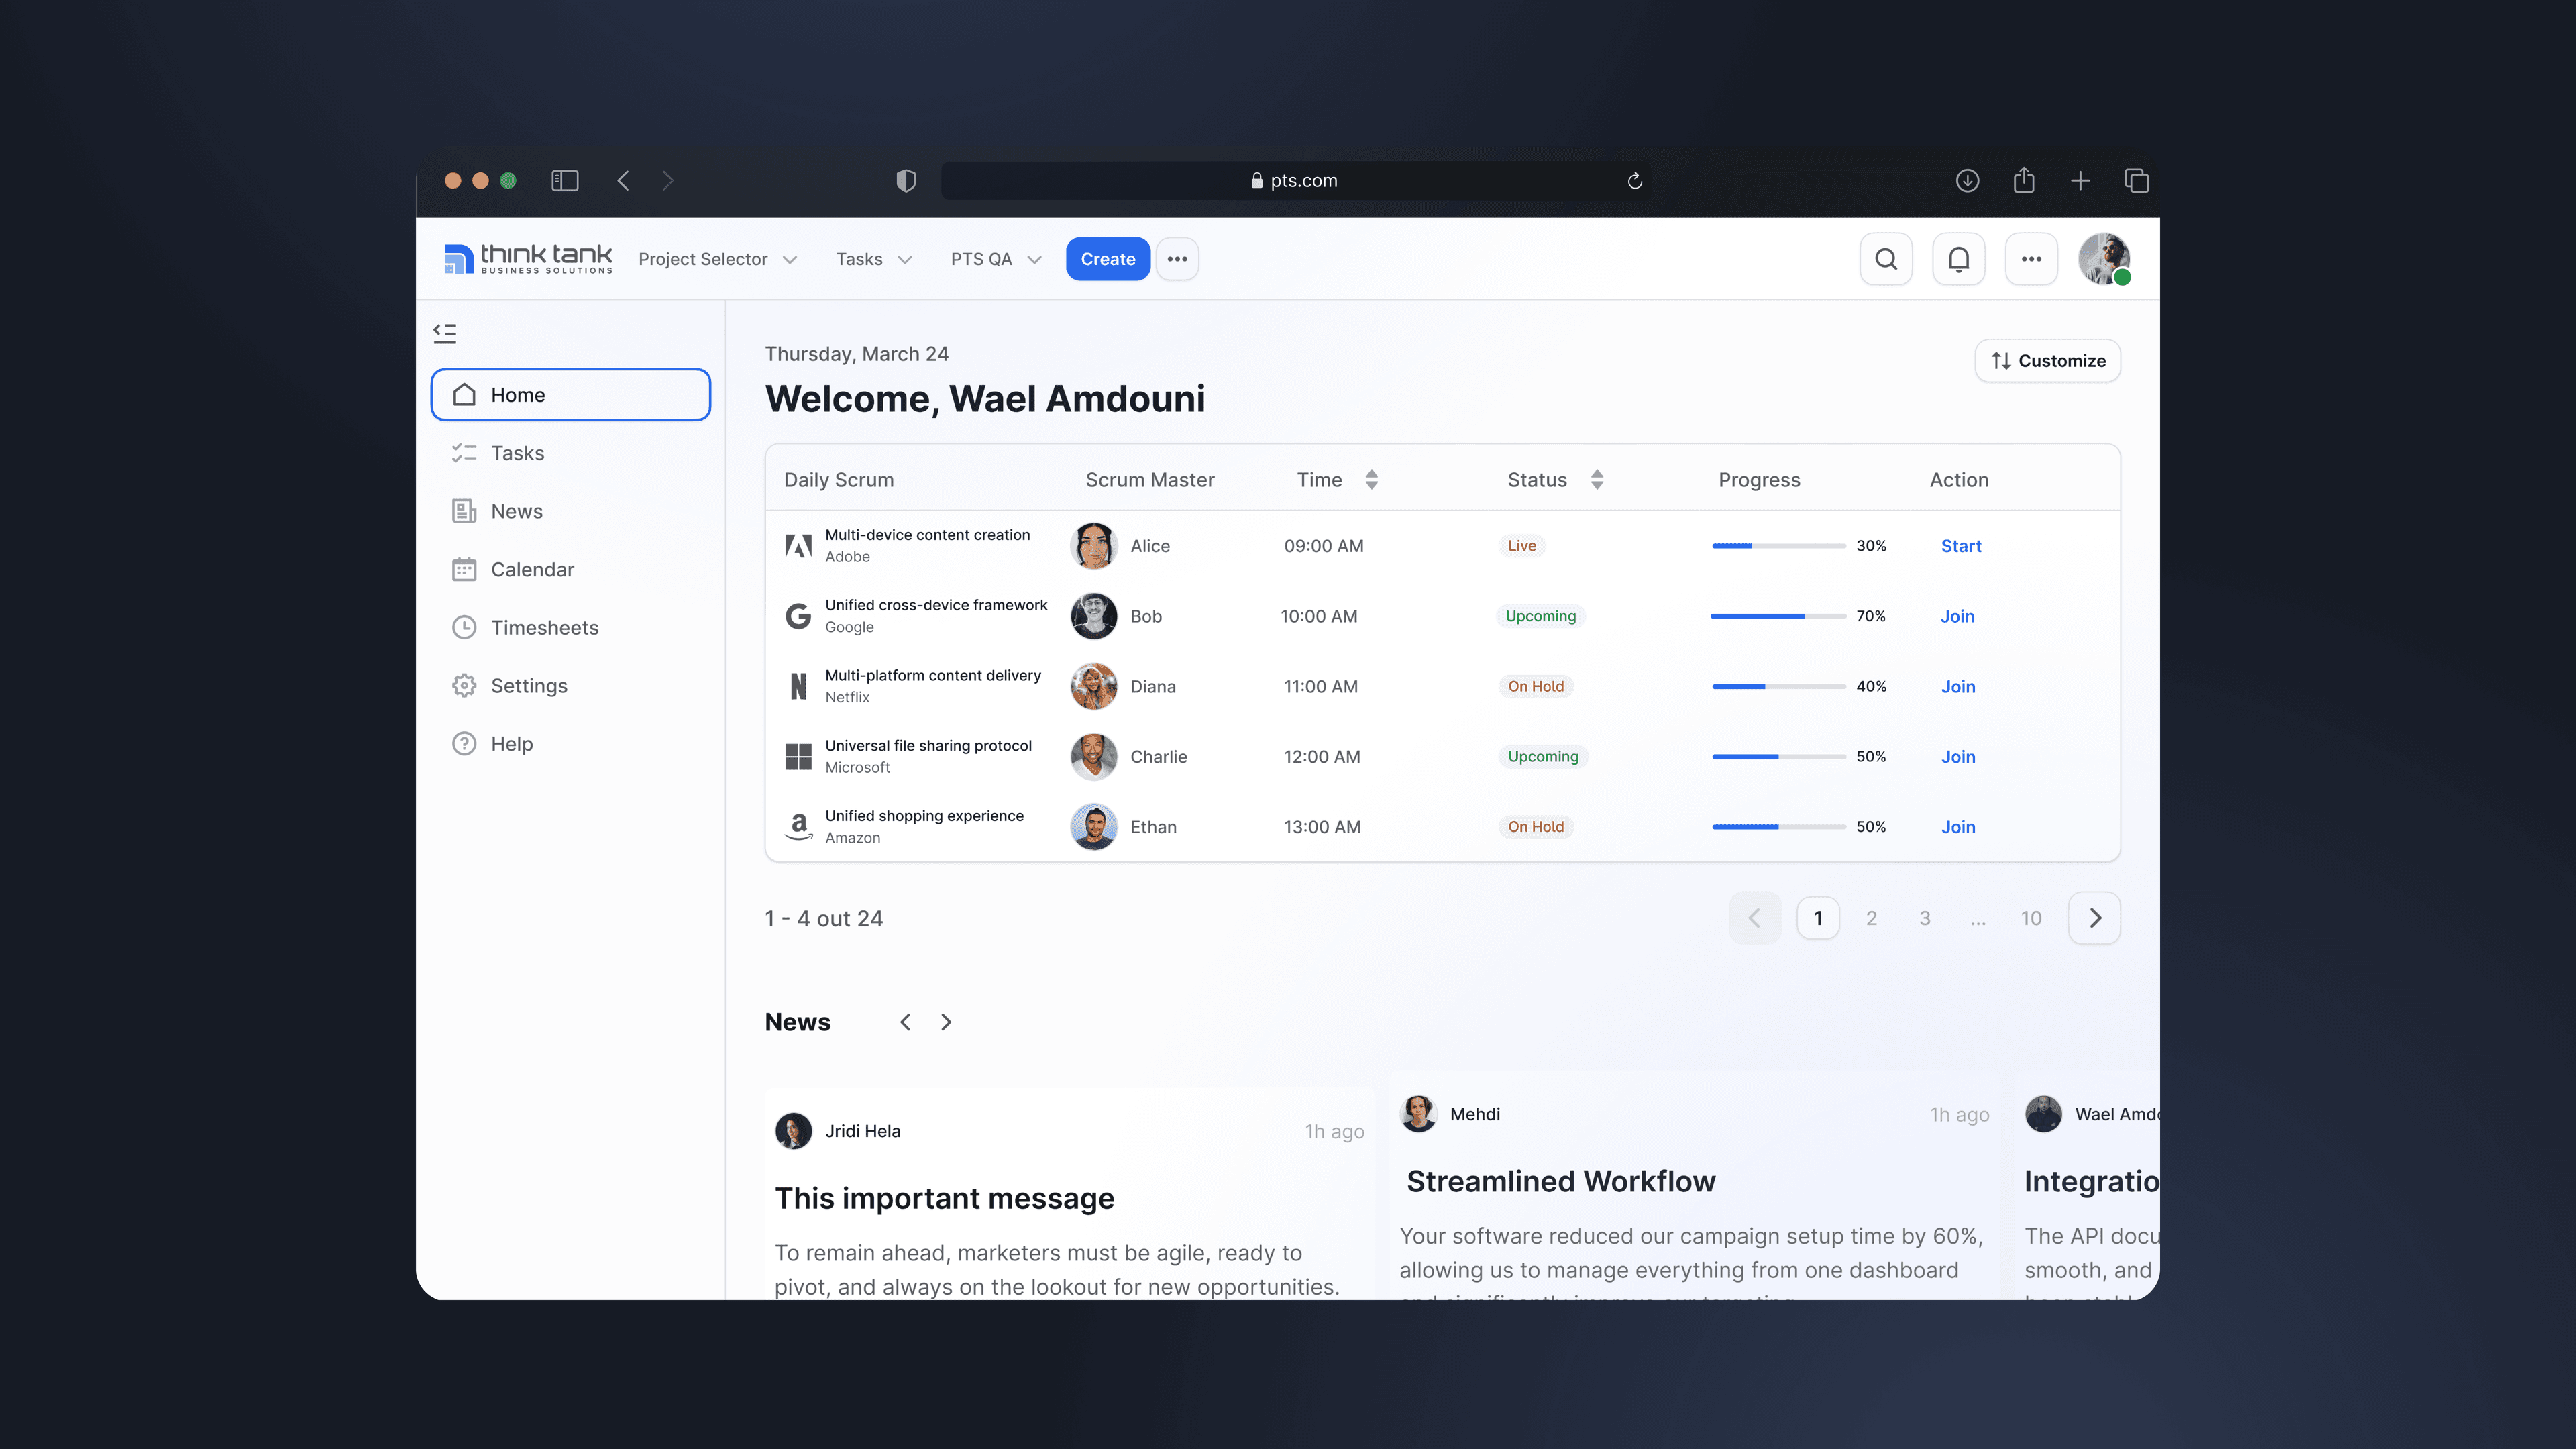Viewport: 2576px width, 1449px height.
Task: Click the Microsoft logo icon
Action: pos(798,757)
